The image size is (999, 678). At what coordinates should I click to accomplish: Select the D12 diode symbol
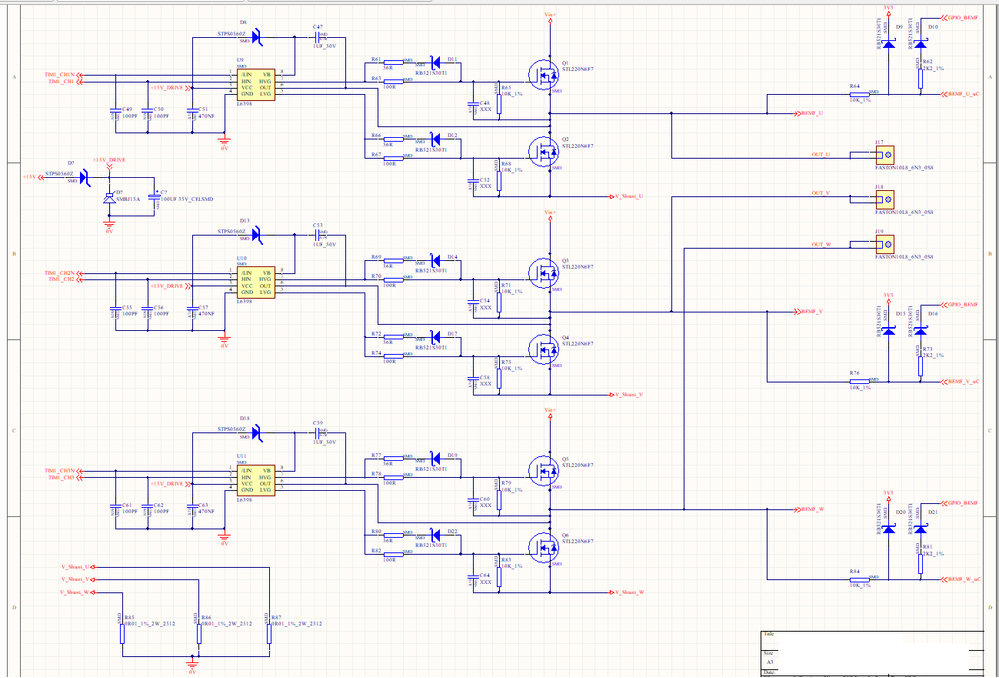pos(436,138)
